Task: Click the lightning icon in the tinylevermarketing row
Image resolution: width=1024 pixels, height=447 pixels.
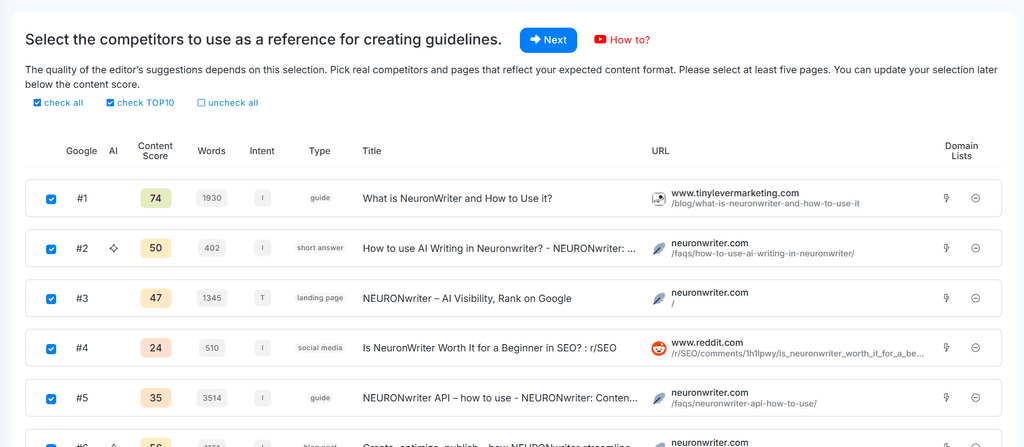Action: click(946, 198)
